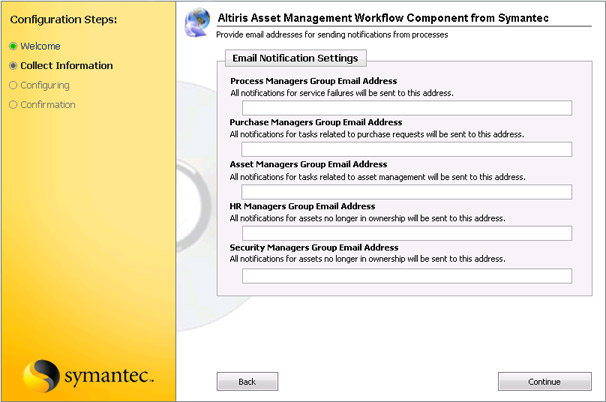Click the Welcome step label
Screen dimensions: 606x402
[x=40, y=46]
